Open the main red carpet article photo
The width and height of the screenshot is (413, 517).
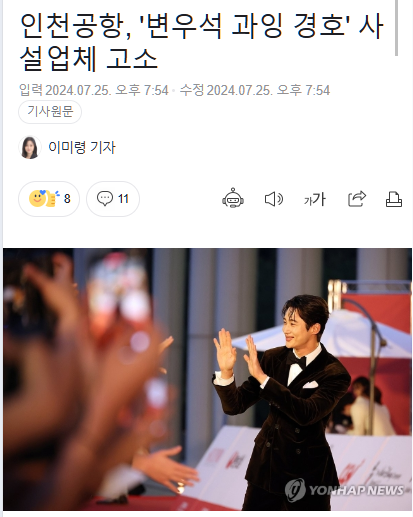[x=207, y=379]
